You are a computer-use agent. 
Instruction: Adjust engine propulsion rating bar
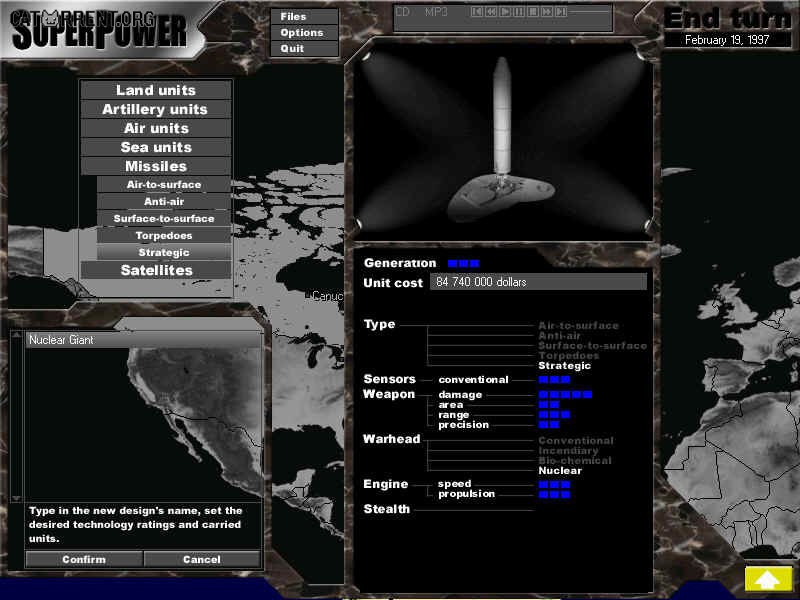tap(555, 494)
